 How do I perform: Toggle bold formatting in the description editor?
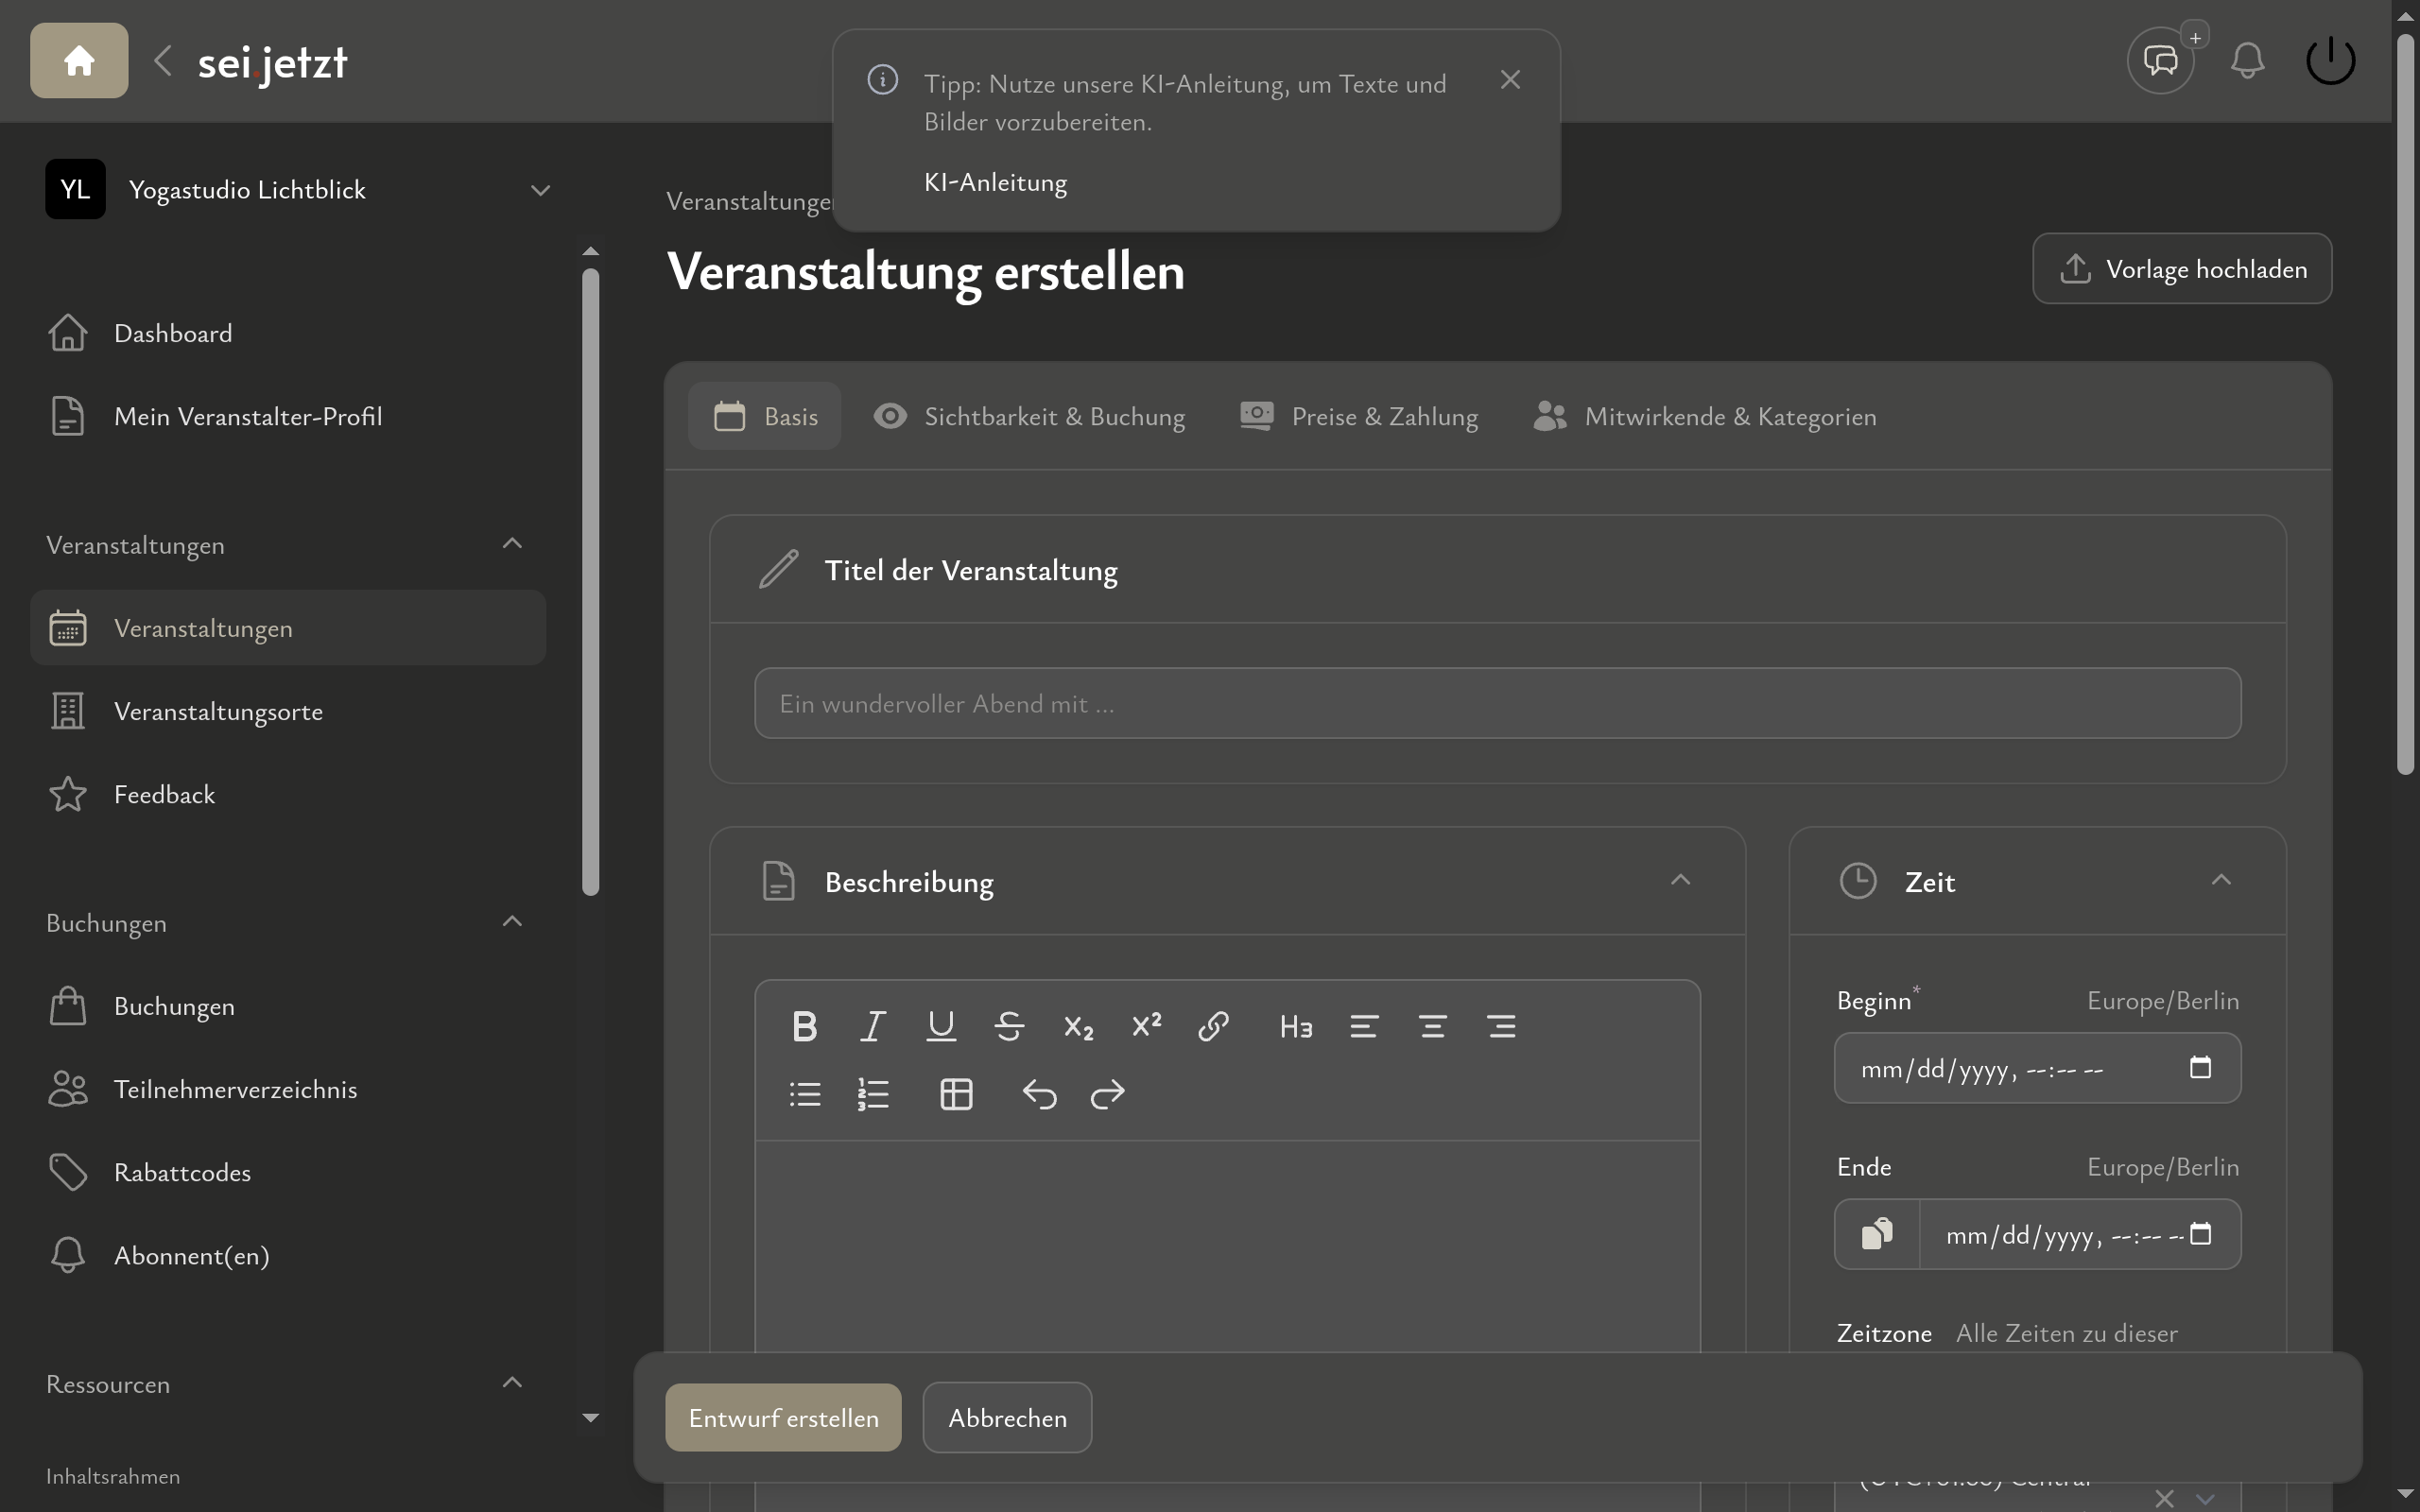click(x=804, y=1025)
